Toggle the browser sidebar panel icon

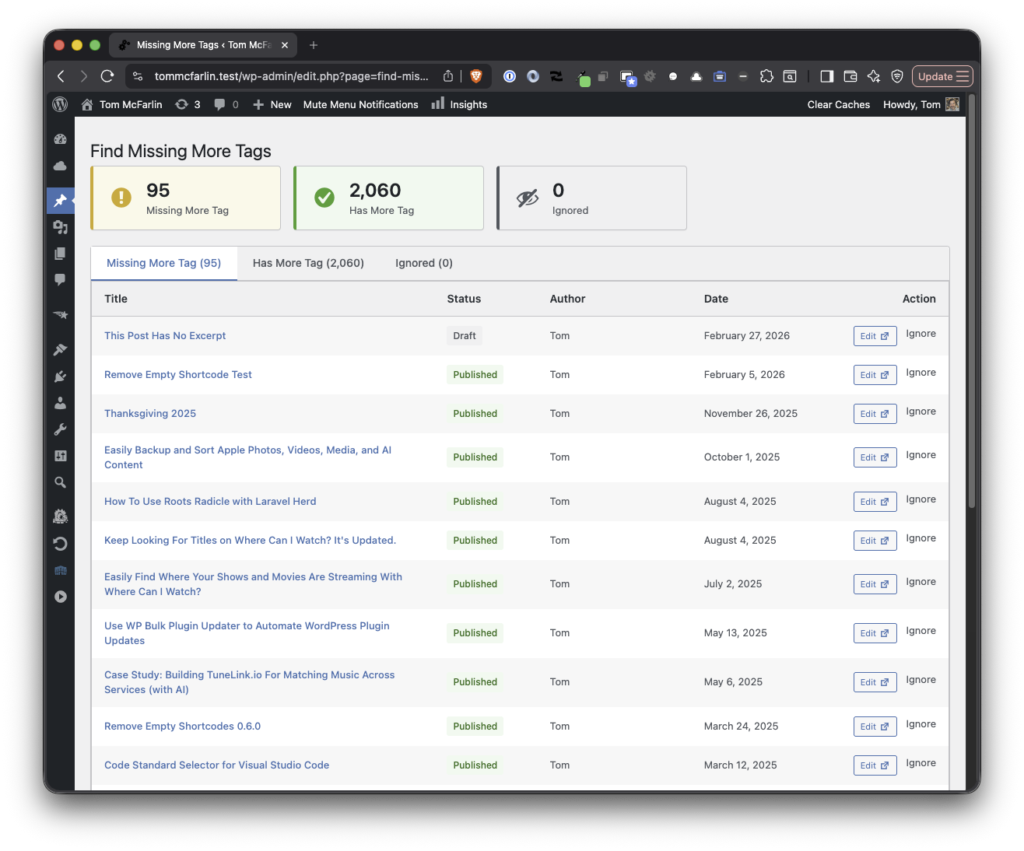tap(826, 76)
